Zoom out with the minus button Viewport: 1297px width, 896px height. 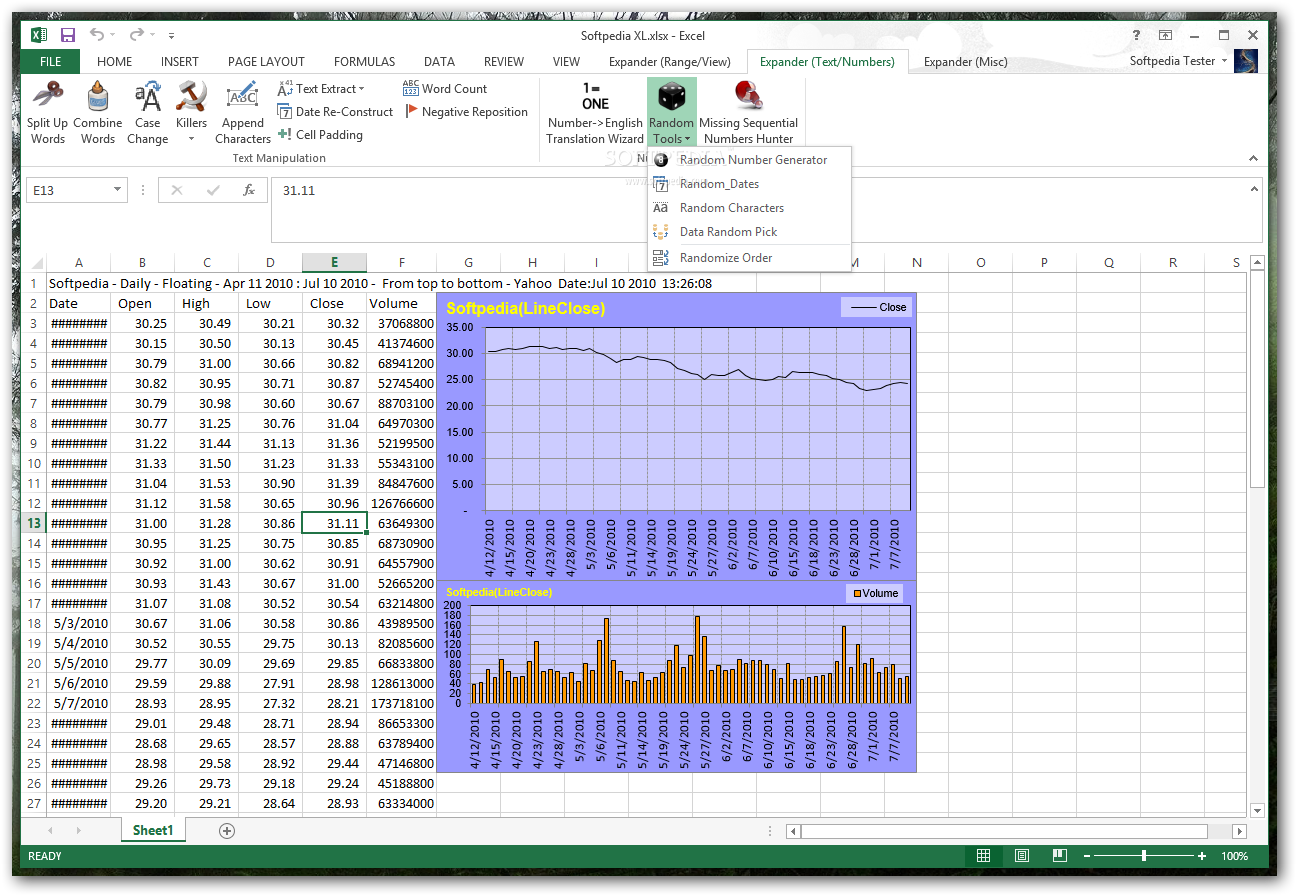tap(1088, 856)
